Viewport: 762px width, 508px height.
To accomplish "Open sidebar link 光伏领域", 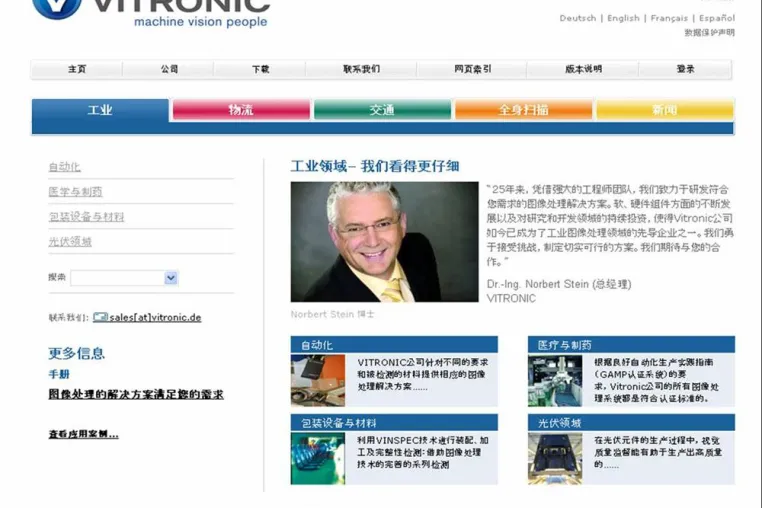I will 70,242.
